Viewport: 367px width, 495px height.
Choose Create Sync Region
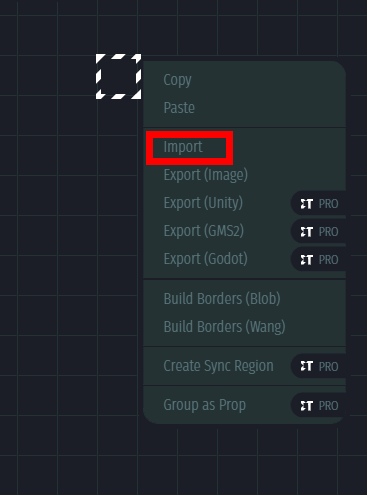coord(218,366)
